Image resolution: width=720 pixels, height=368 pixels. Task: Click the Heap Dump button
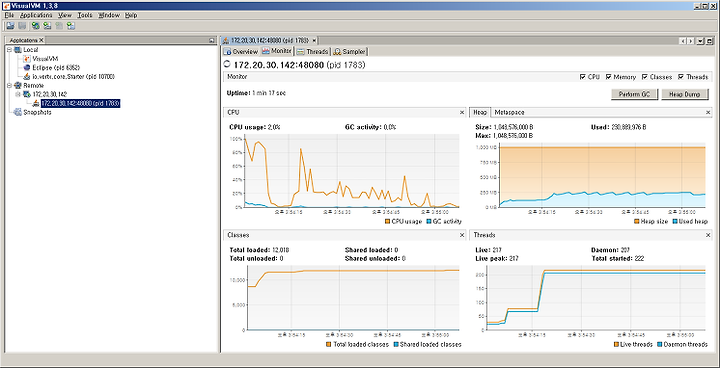click(x=685, y=94)
